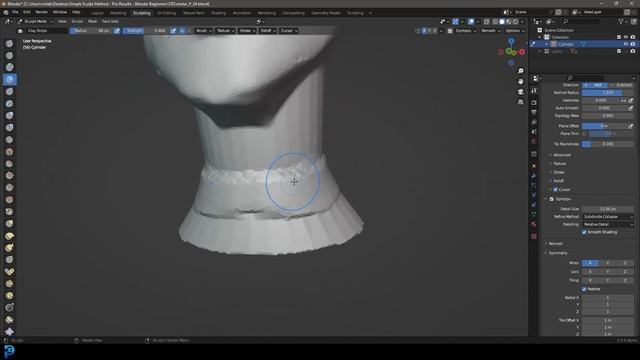This screenshot has height=360, width=640.
Task: Open the Remesh popover in header
Action: tap(490, 31)
